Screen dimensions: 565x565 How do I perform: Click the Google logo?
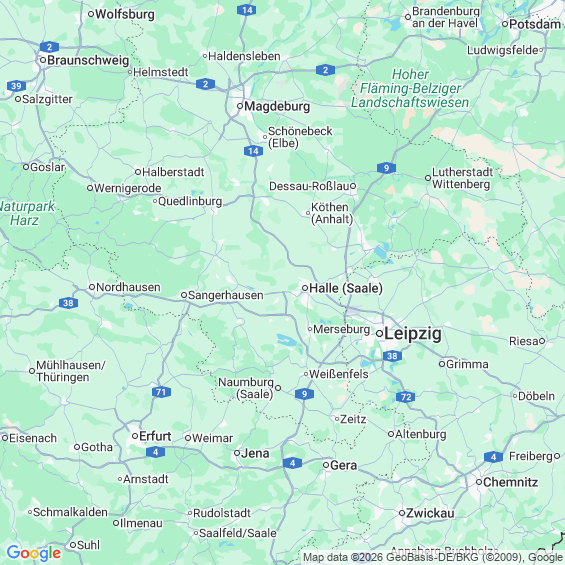[x=34, y=553]
